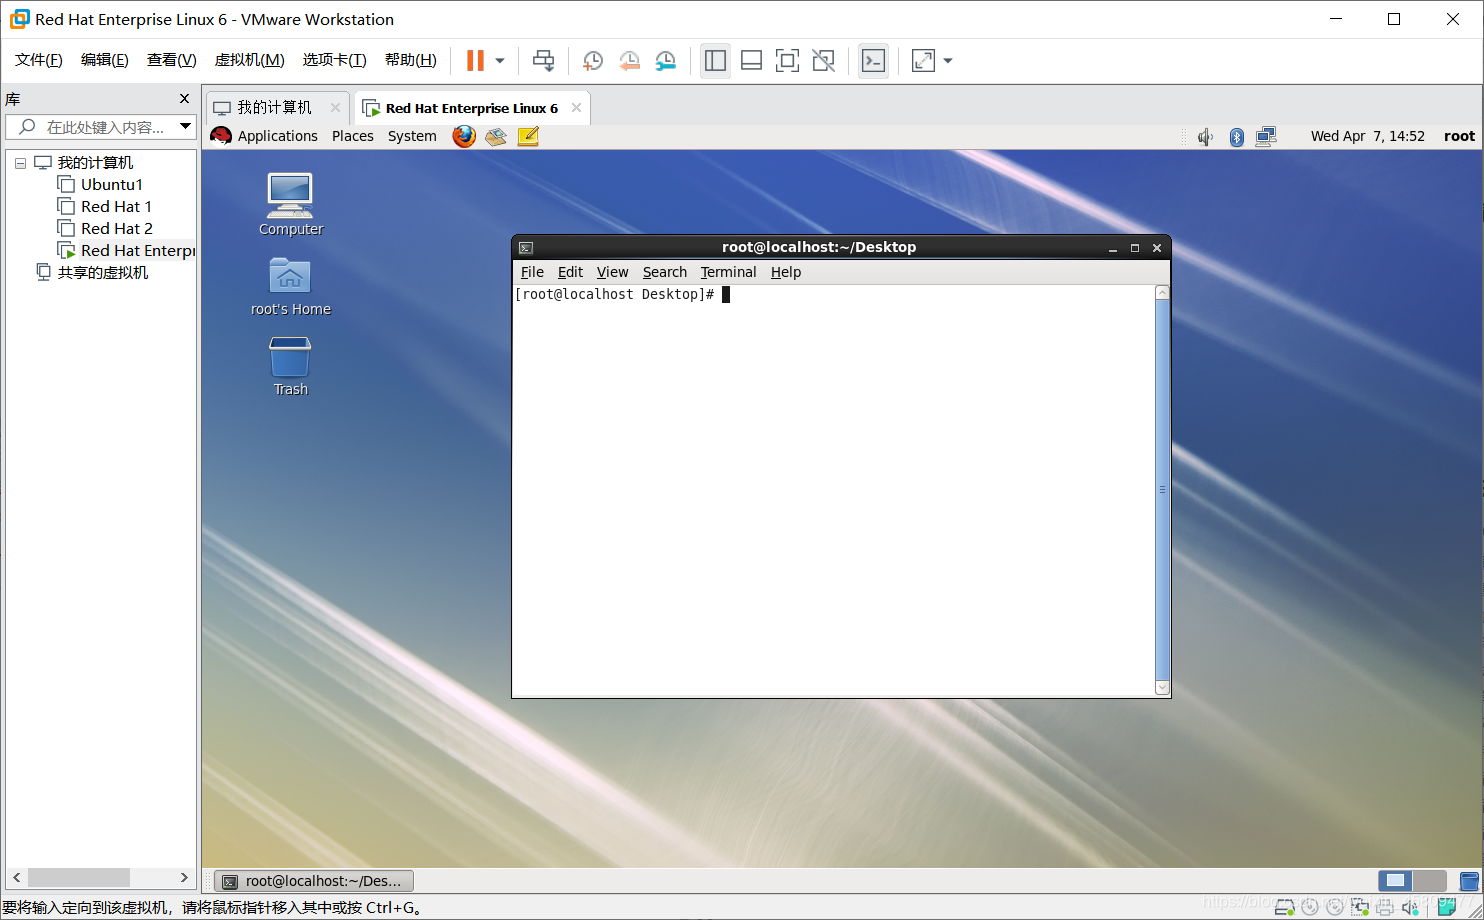Select the first GNOME workspace
Image resolution: width=1484 pixels, height=920 pixels.
[x=1396, y=881]
